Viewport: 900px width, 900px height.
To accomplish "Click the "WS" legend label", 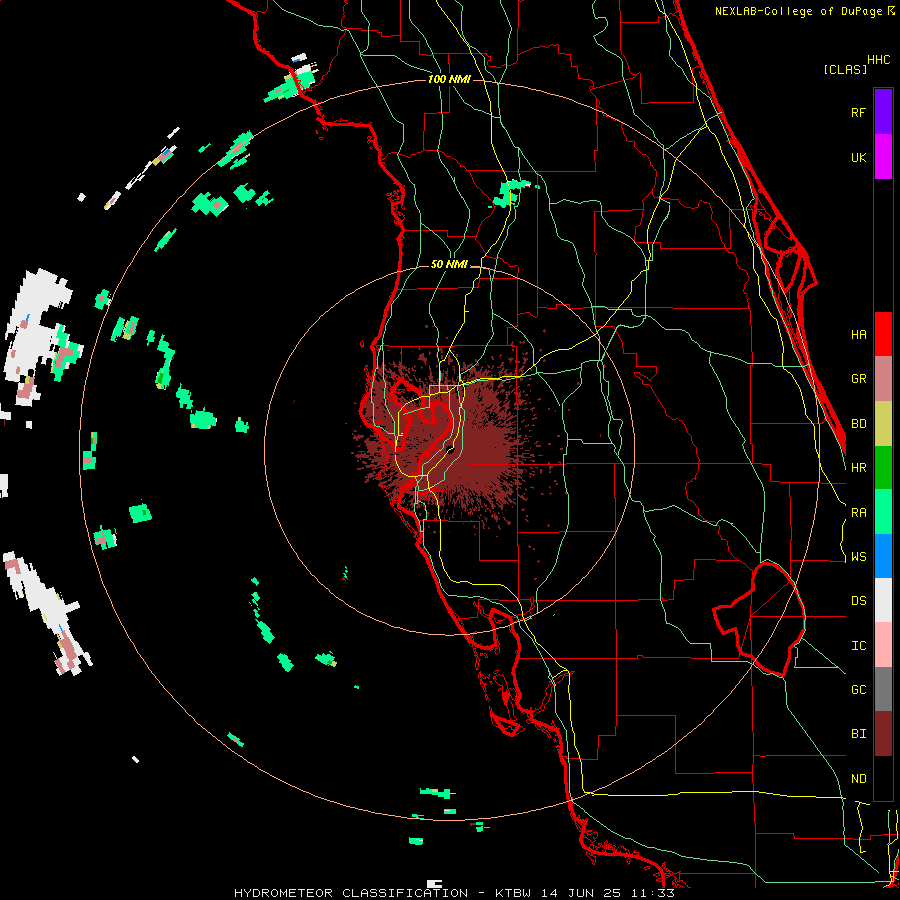I will click(858, 556).
